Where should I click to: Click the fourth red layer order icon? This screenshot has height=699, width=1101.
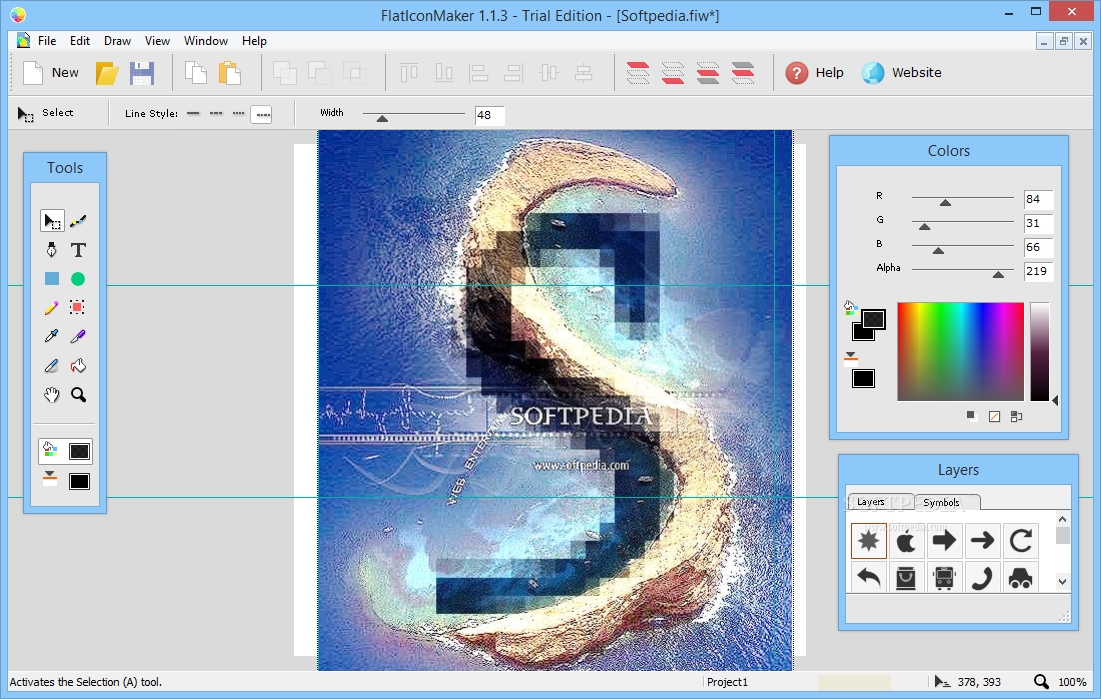(x=743, y=73)
